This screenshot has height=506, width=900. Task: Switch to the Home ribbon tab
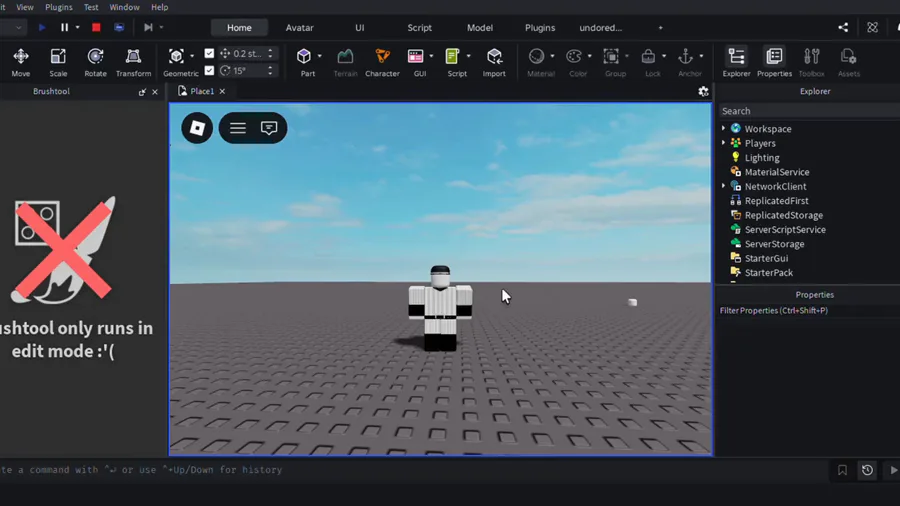239,28
